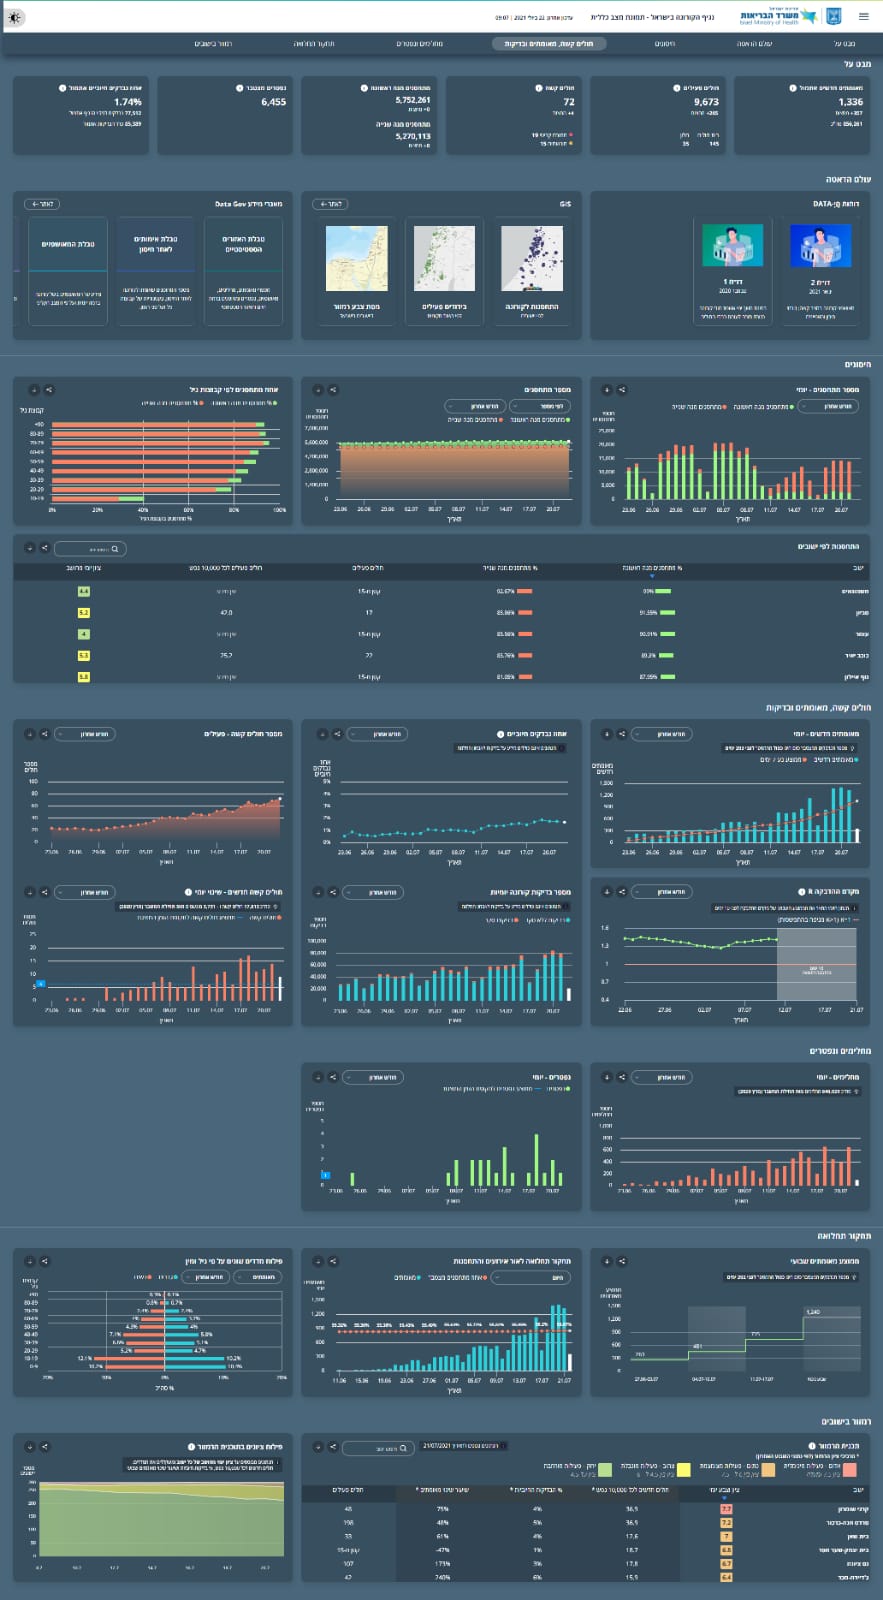Open the hamburger menu in the header
The width and height of the screenshot is (883, 1600).
(x=864, y=16)
